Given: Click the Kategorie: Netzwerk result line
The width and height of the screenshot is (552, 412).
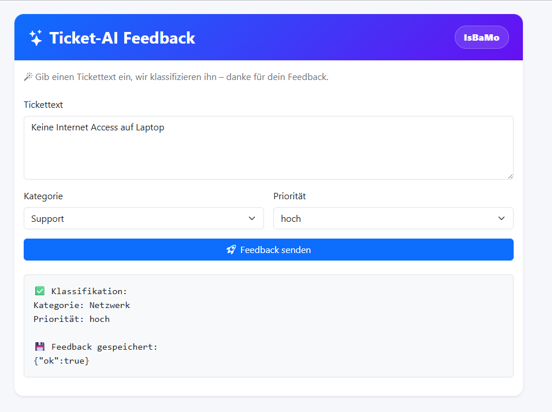Looking at the screenshot, I should click(82, 305).
